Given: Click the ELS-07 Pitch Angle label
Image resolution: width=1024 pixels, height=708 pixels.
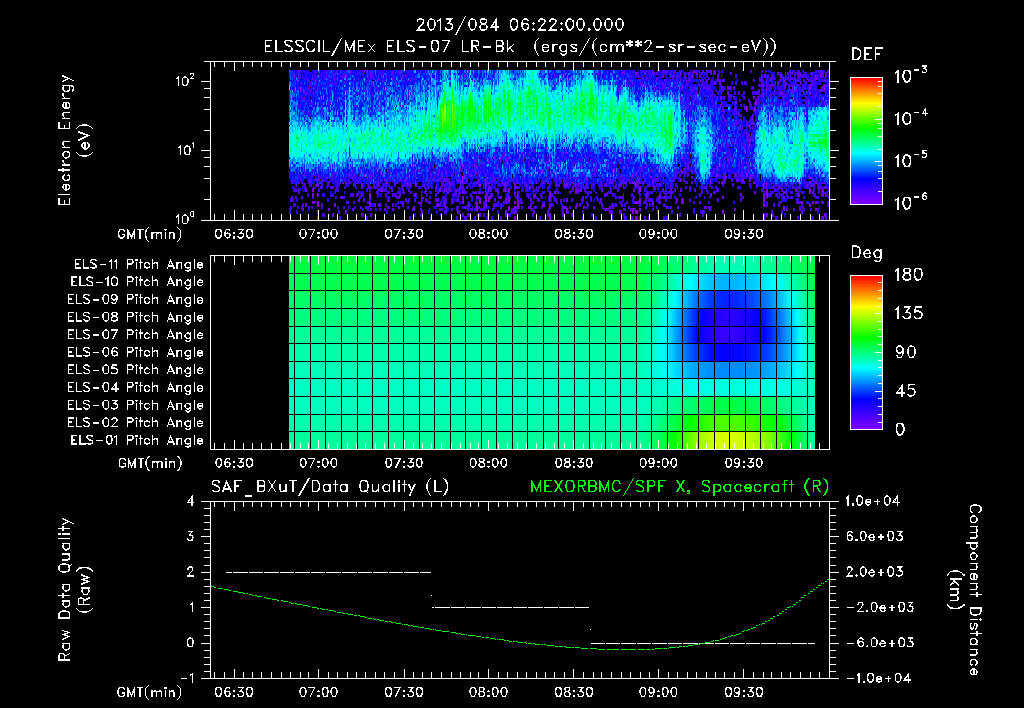Looking at the screenshot, I should pos(135,334).
